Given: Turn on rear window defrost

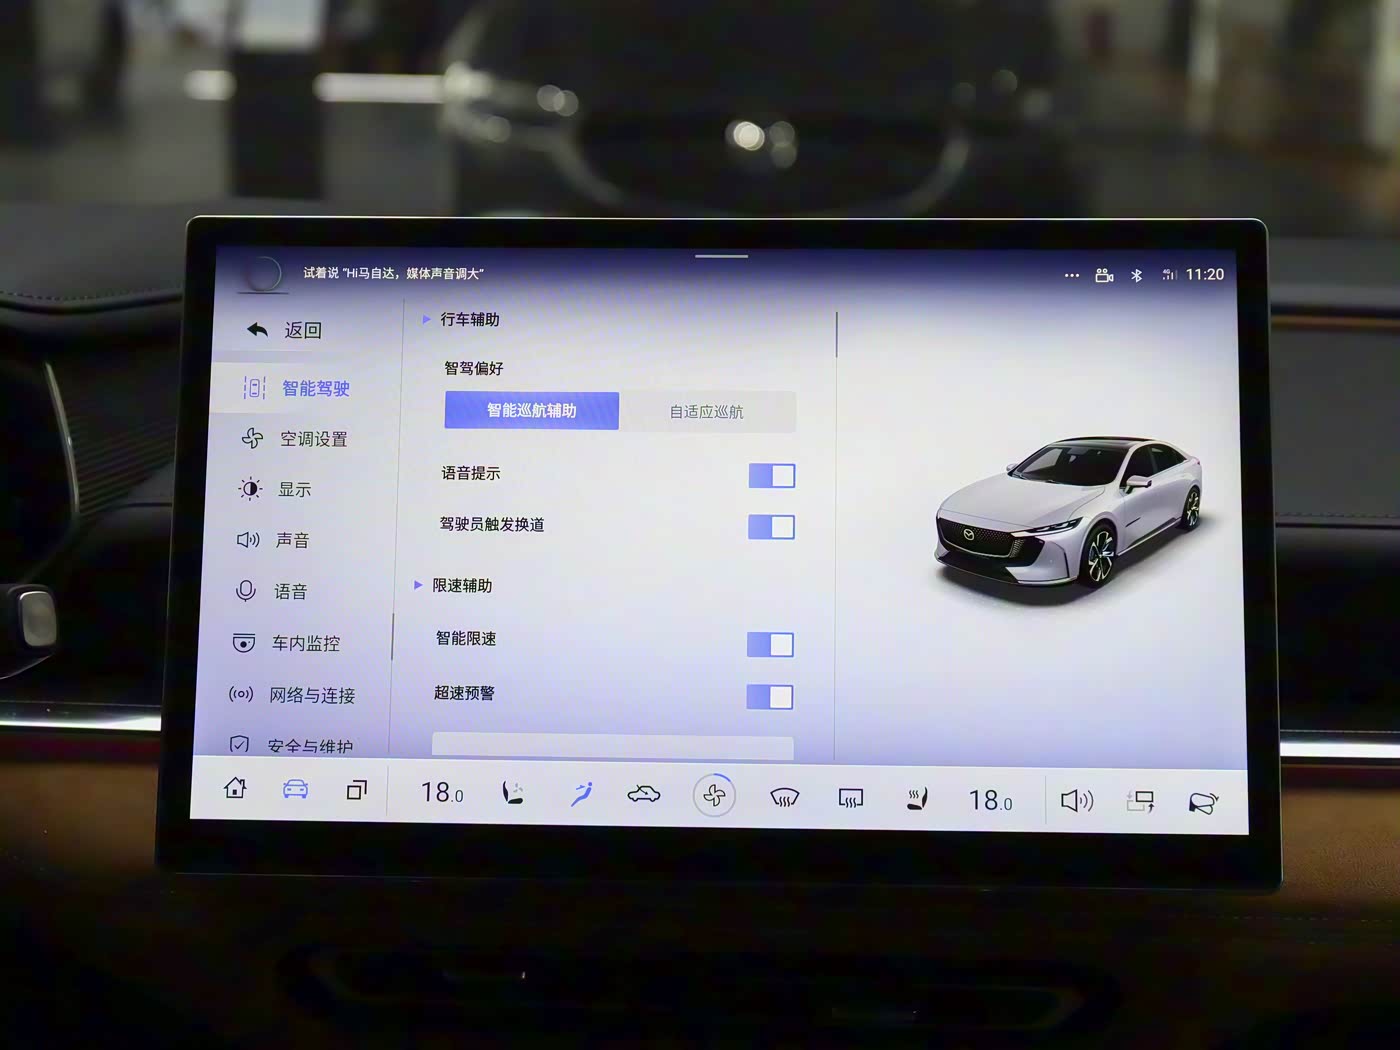Looking at the screenshot, I should click(850, 798).
